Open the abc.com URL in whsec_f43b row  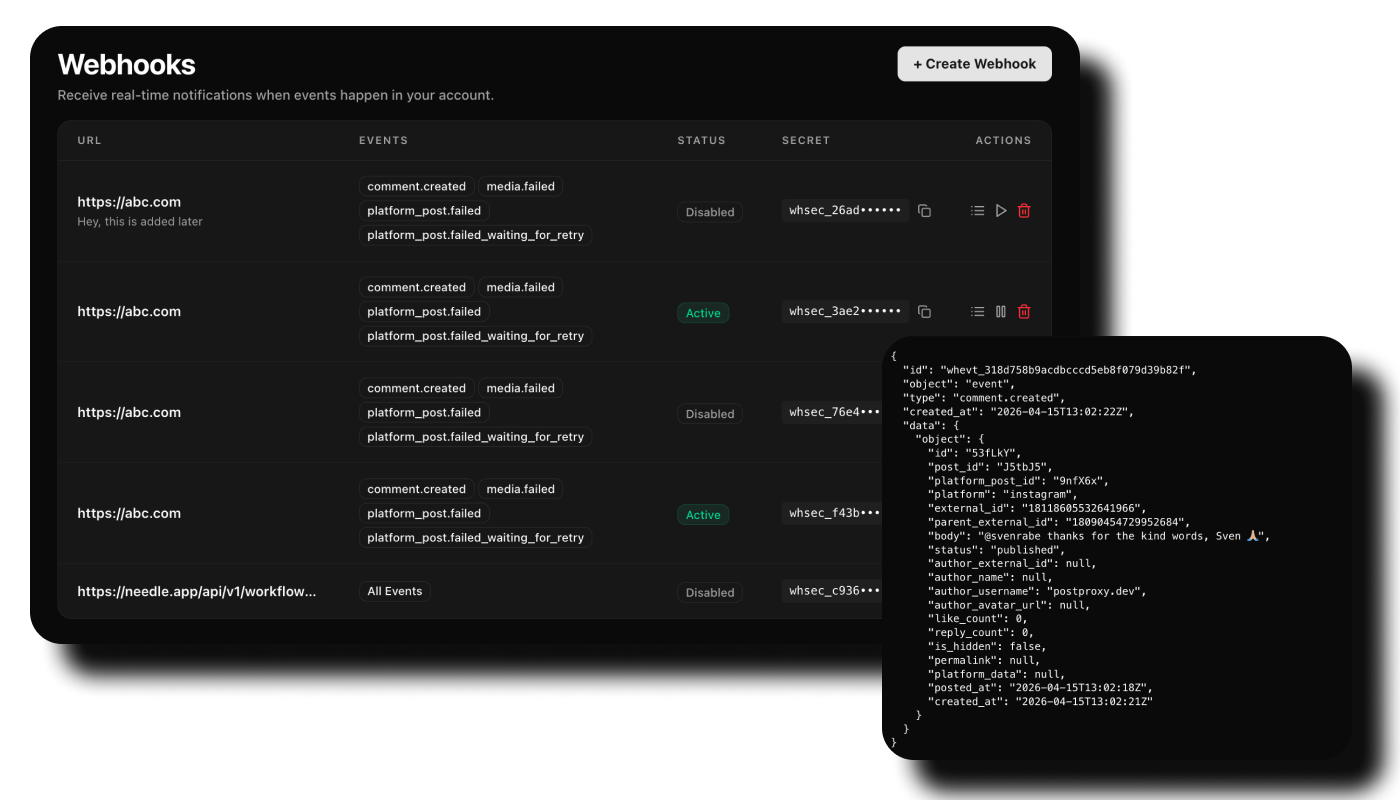pos(129,514)
